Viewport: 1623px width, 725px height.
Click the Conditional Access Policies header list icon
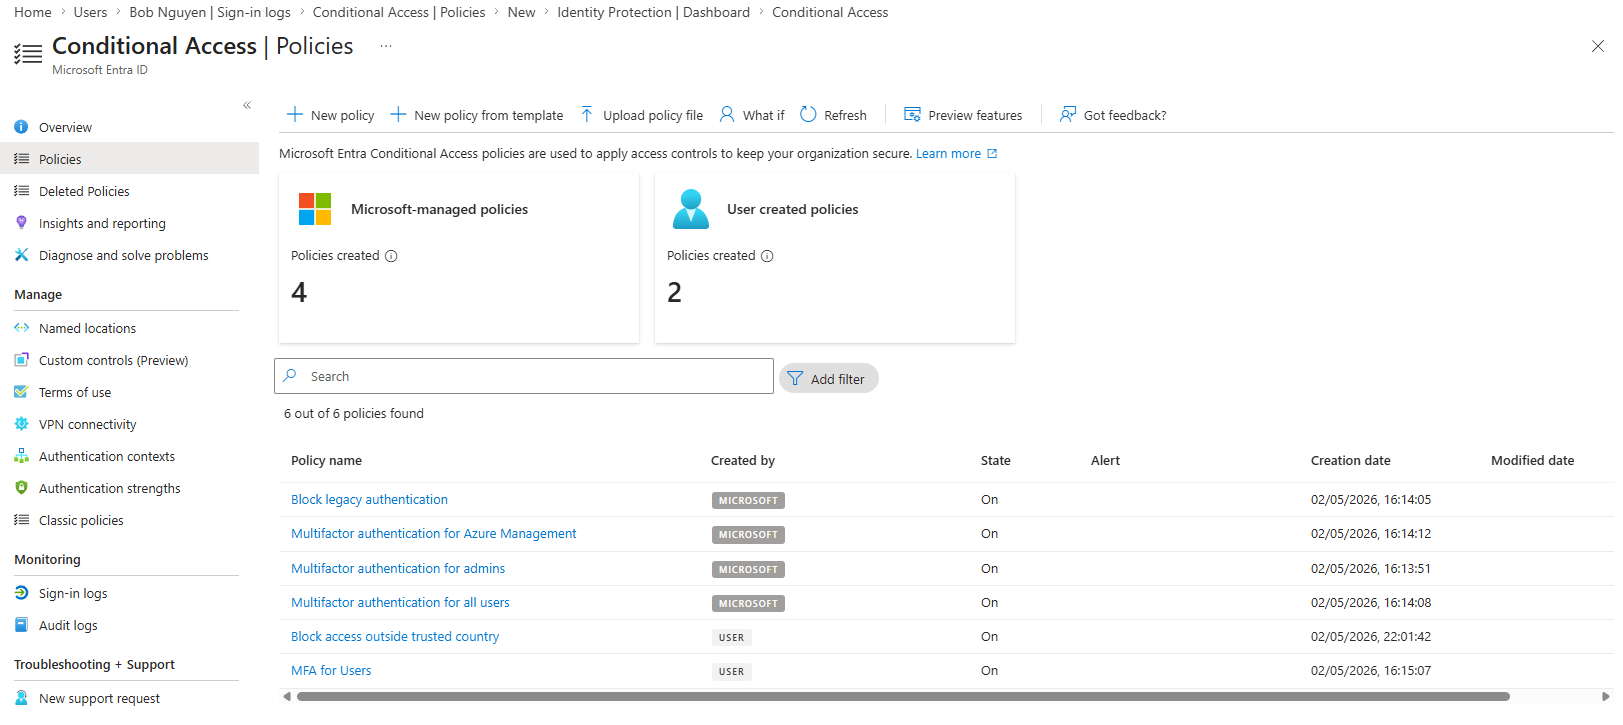point(28,54)
